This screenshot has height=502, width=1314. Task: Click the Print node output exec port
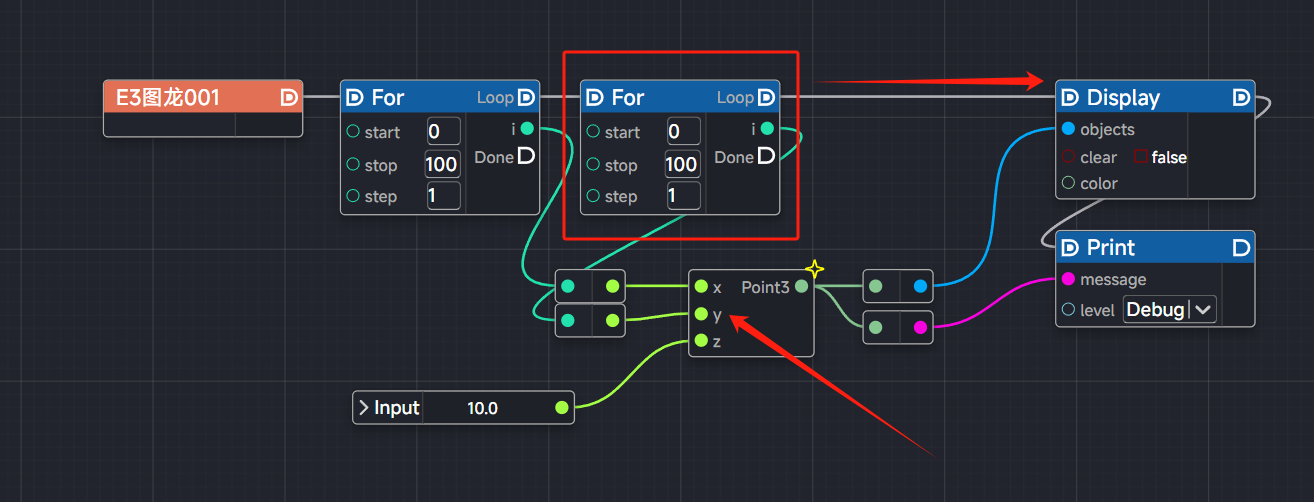tap(1241, 247)
